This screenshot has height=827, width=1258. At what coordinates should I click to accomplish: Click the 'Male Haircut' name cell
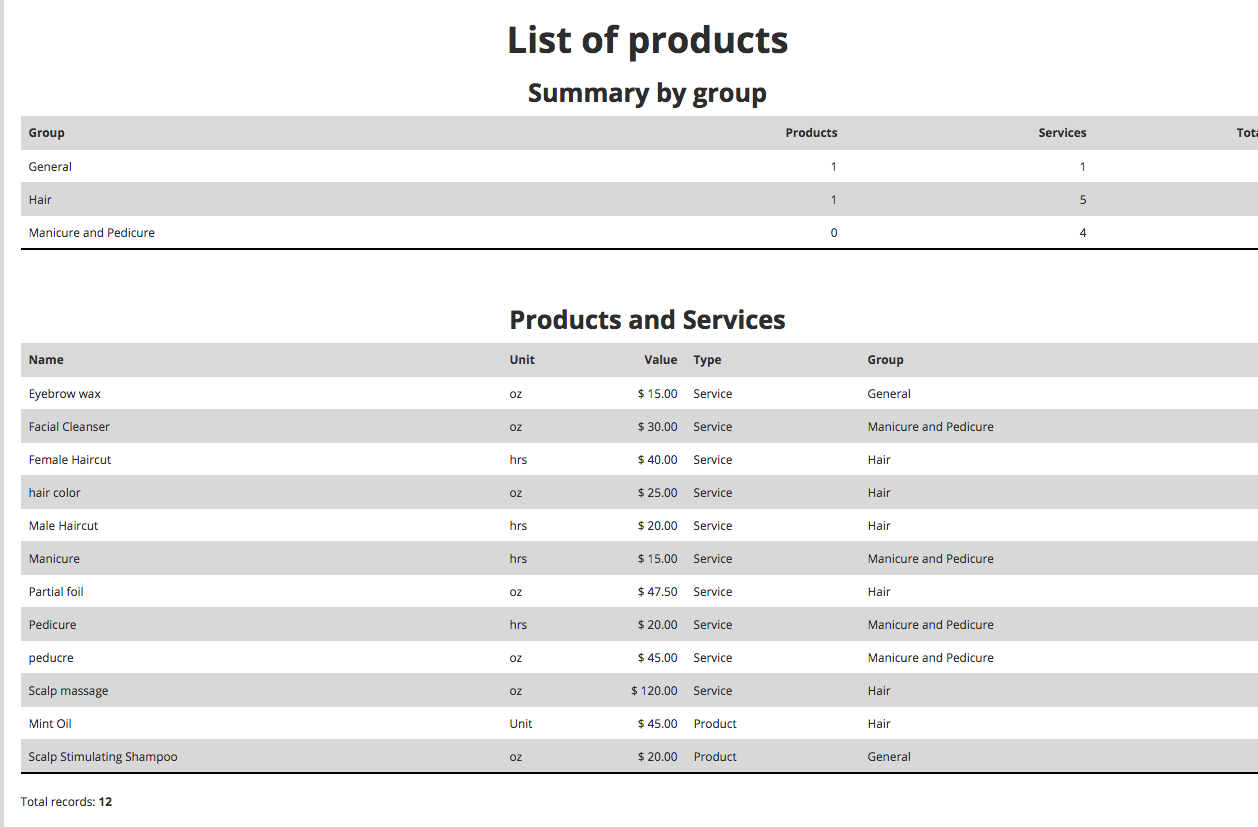tap(64, 526)
